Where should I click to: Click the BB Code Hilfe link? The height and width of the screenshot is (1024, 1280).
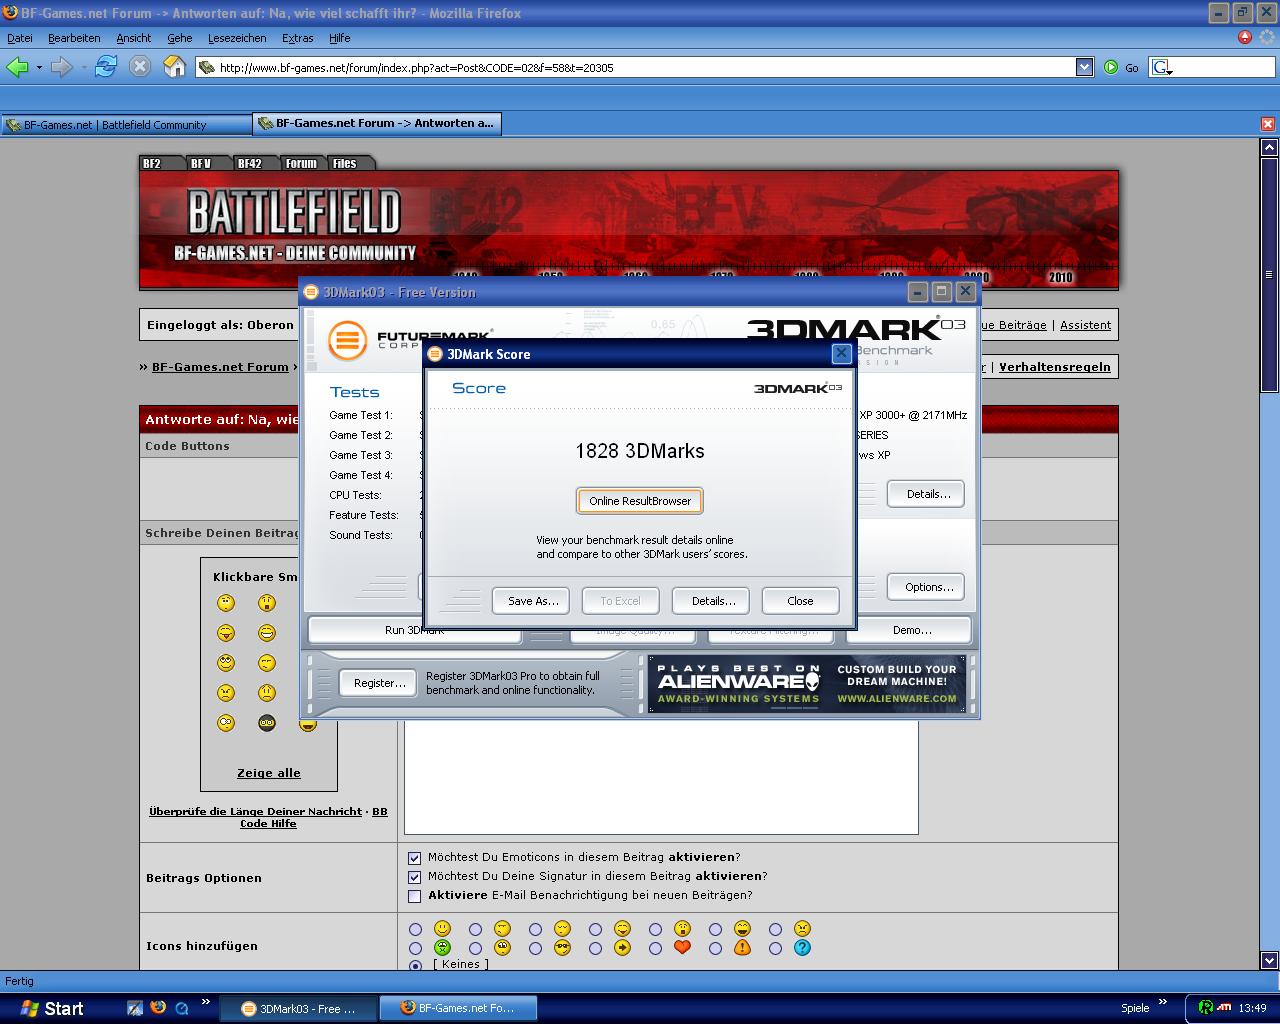pyautogui.click(x=313, y=817)
